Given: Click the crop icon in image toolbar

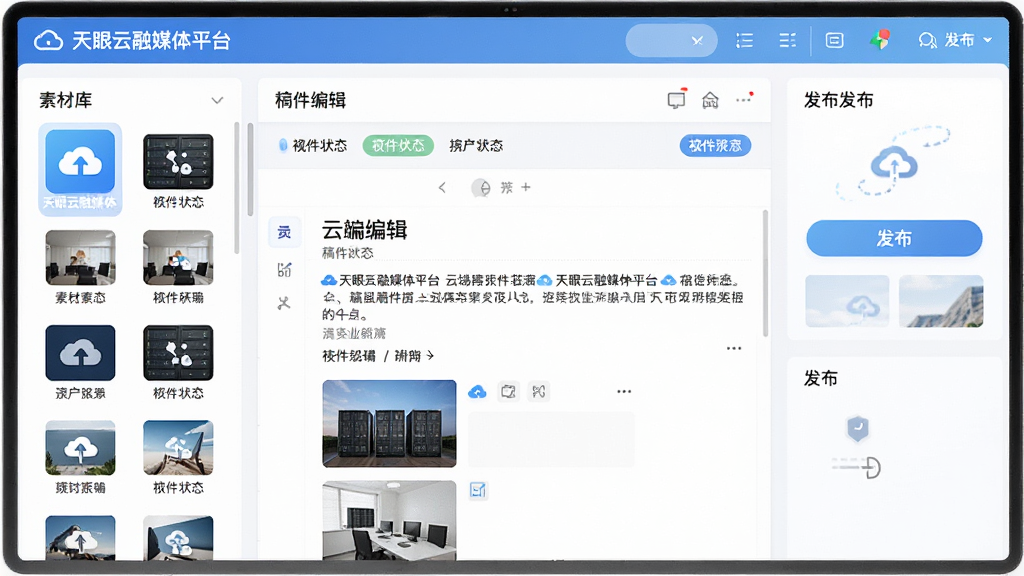Looking at the screenshot, I should (539, 392).
